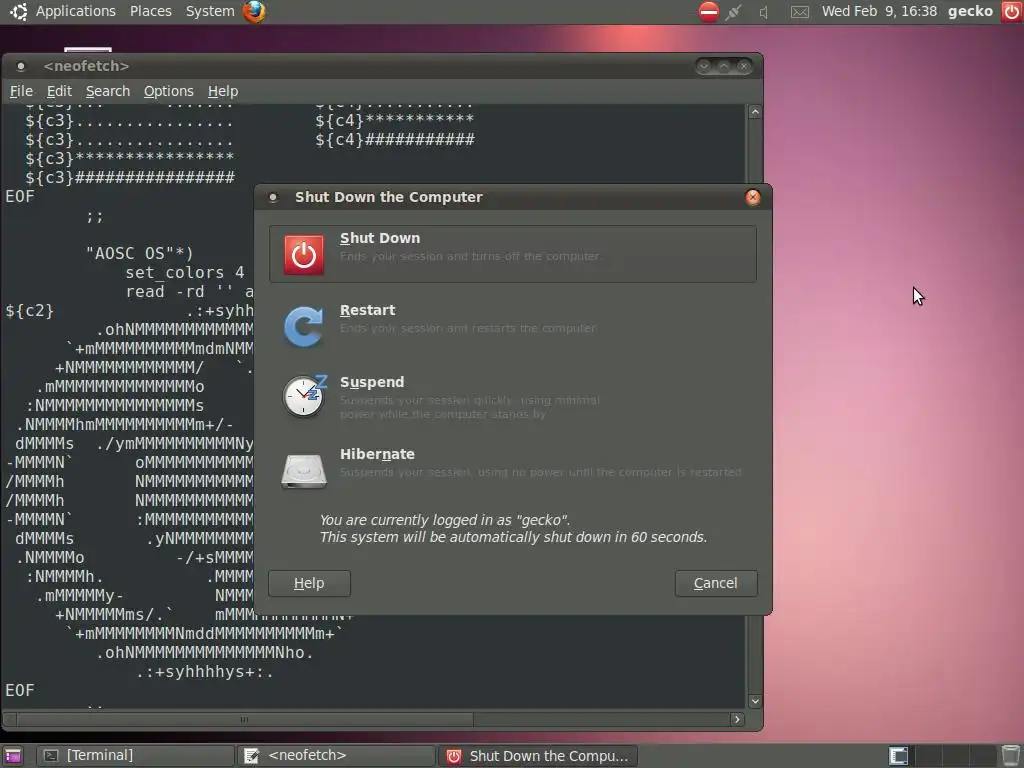Viewport: 1024px width, 768px height.
Task: Open the trash icon in bottom panel
Action: tap(1010, 756)
